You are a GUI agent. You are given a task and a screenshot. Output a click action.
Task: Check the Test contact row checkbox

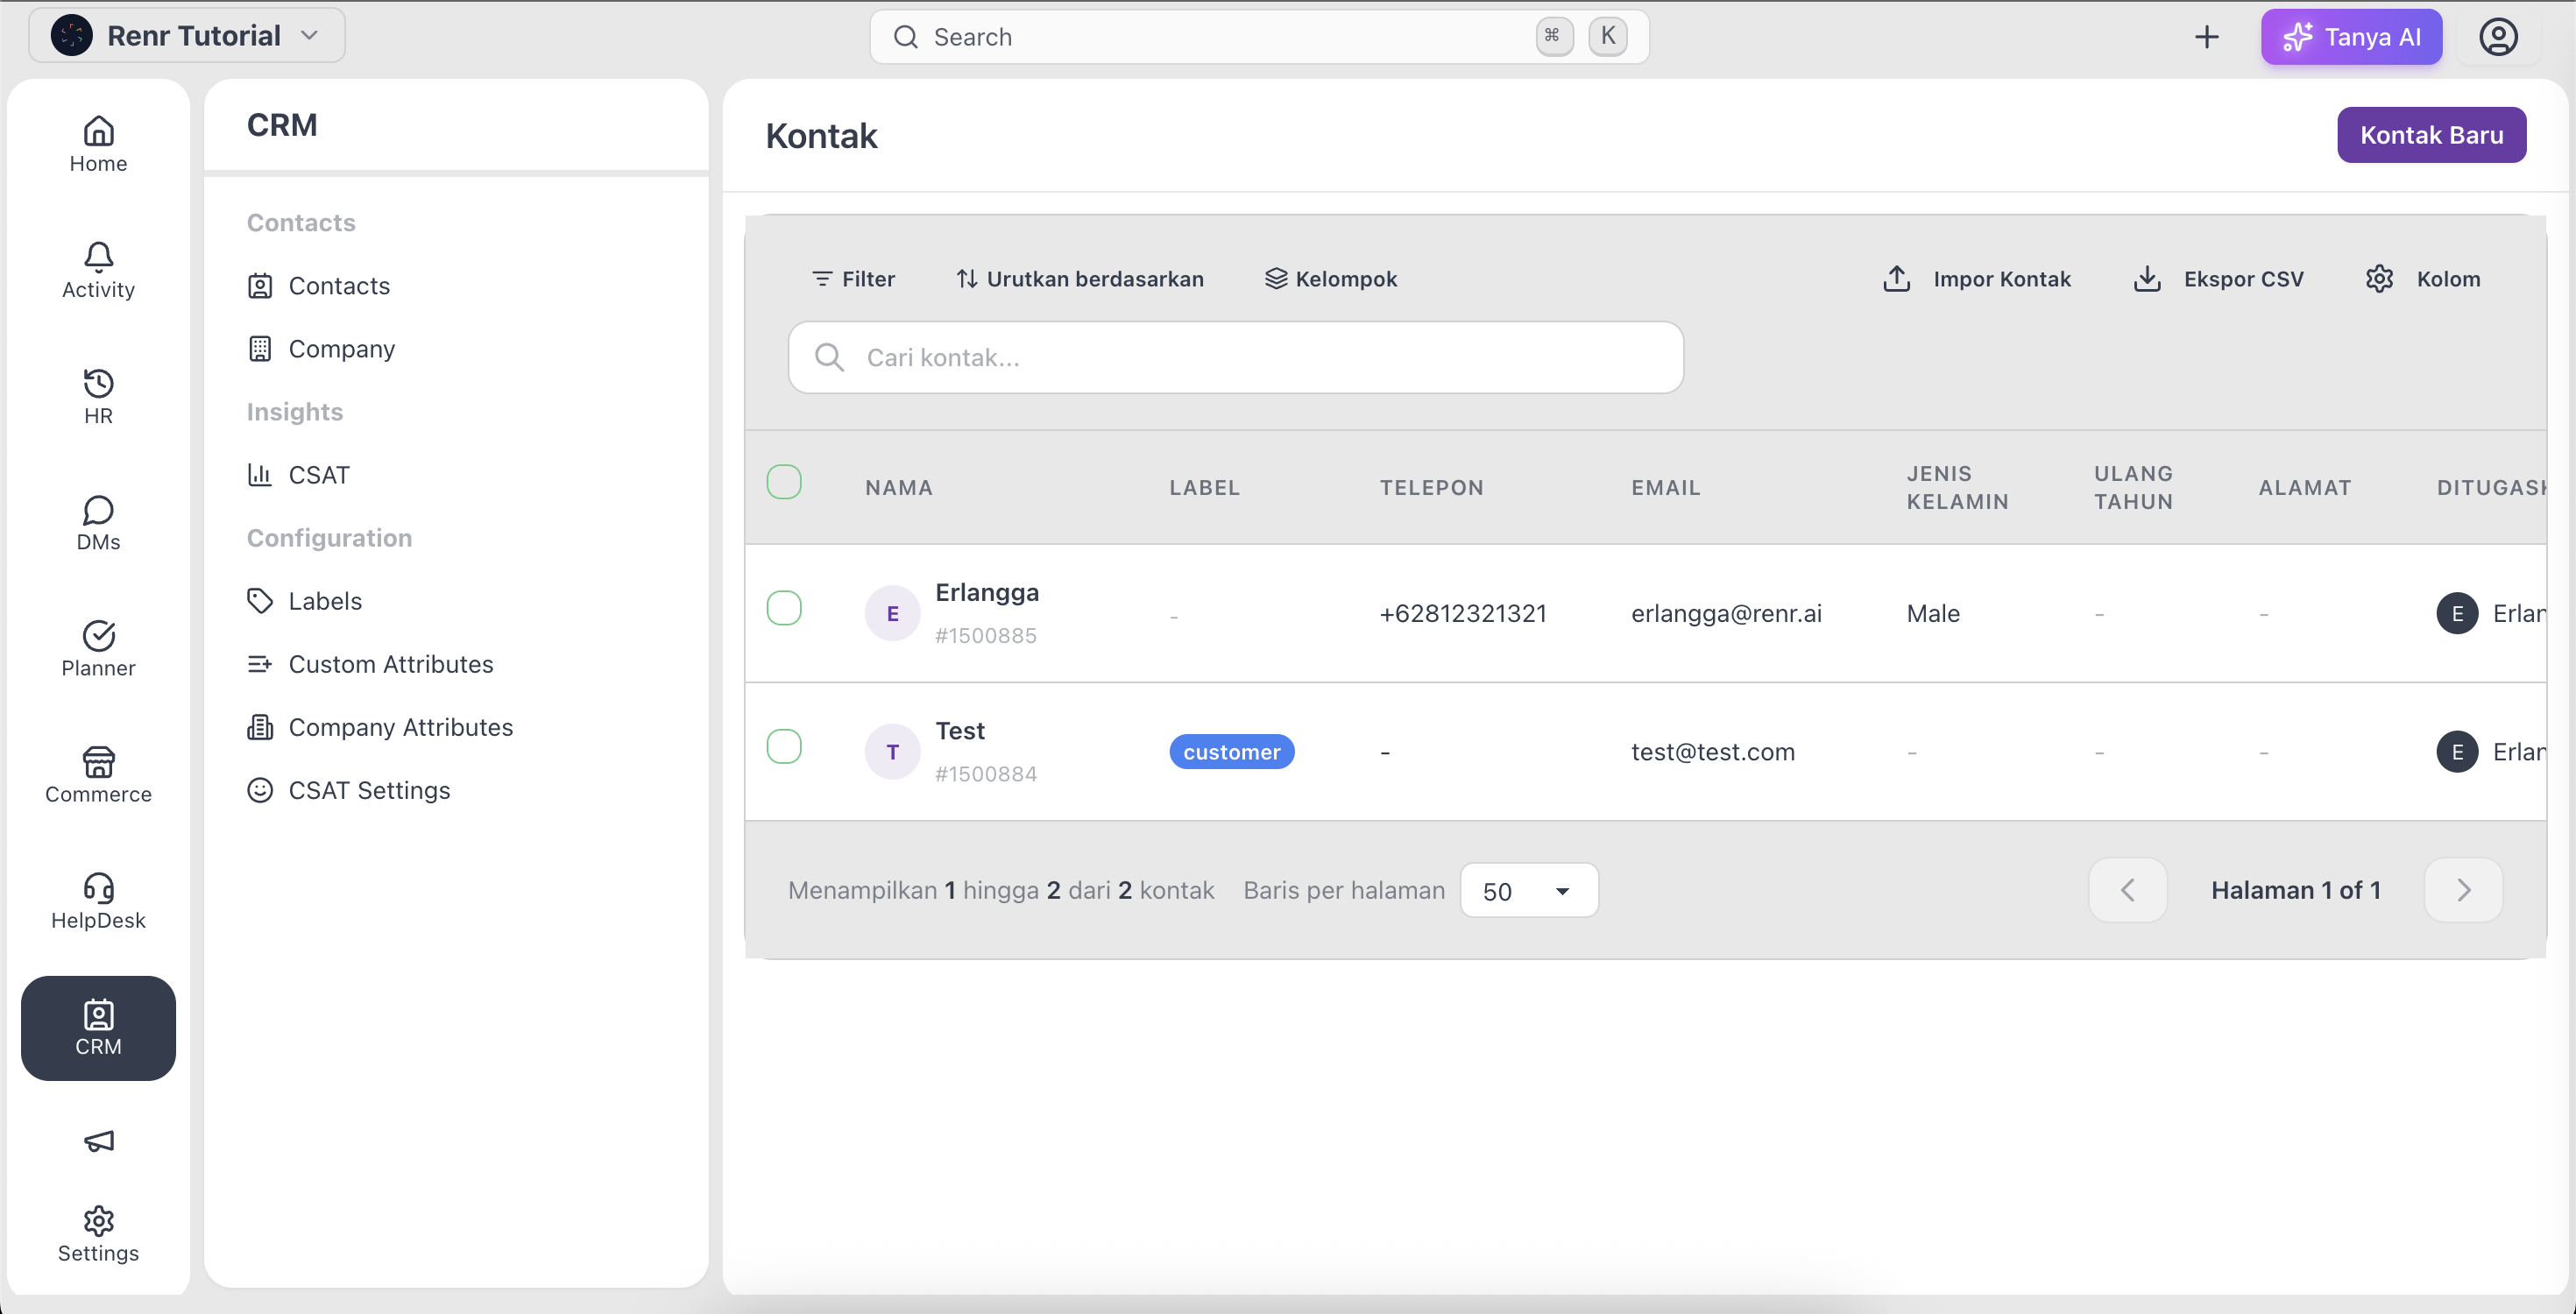(x=784, y=746)
